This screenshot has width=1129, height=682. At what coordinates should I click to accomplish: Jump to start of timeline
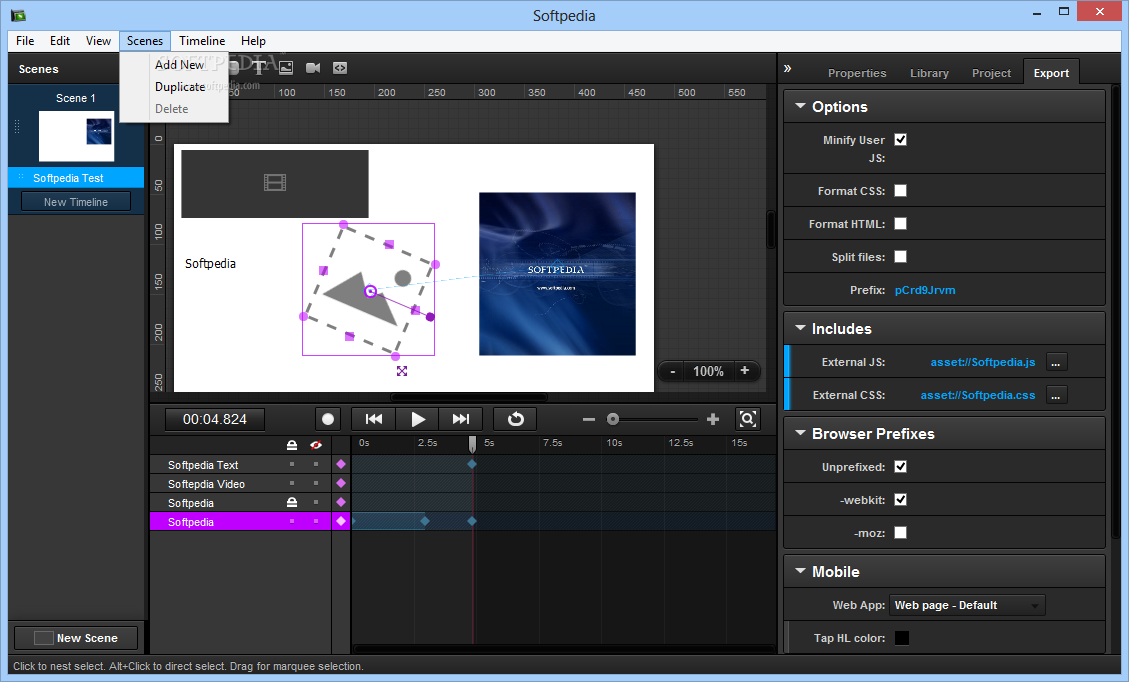(x=374, y=419)
